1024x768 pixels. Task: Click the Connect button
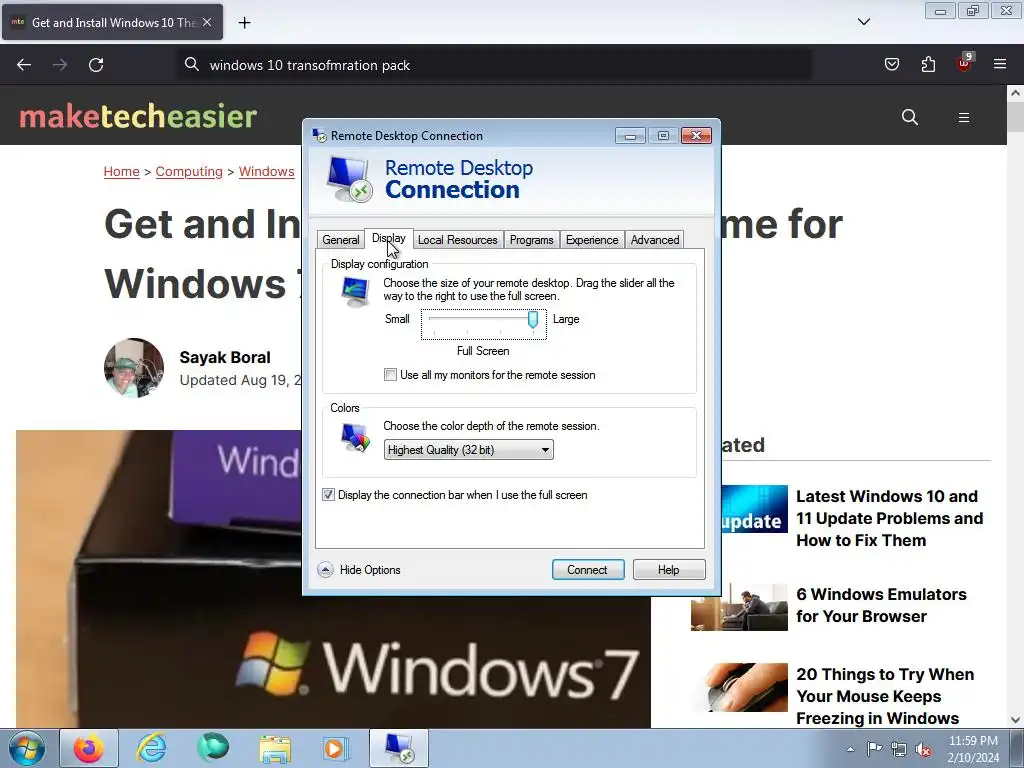(x=588, y=569)
